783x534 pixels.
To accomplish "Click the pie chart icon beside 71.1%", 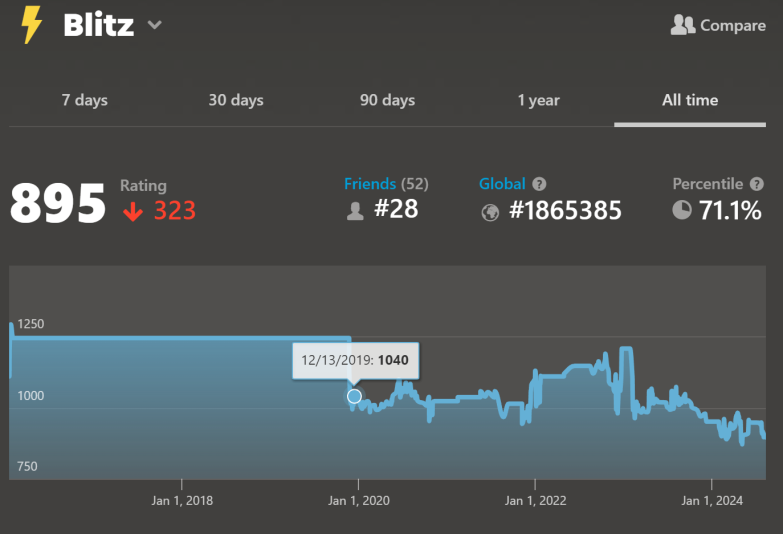I will pos(682,210).
